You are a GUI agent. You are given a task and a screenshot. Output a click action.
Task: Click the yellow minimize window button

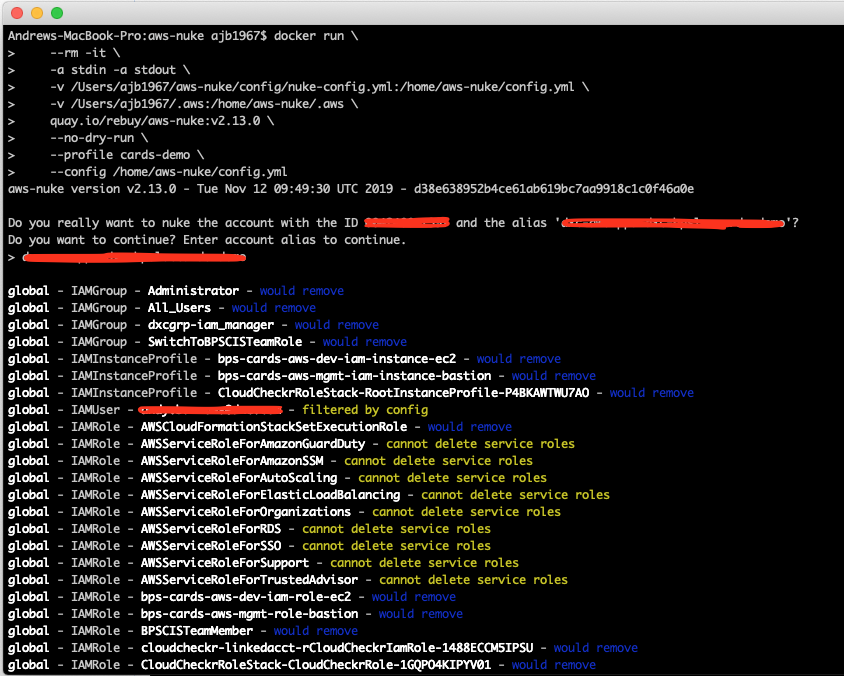[x=37, y=12]
